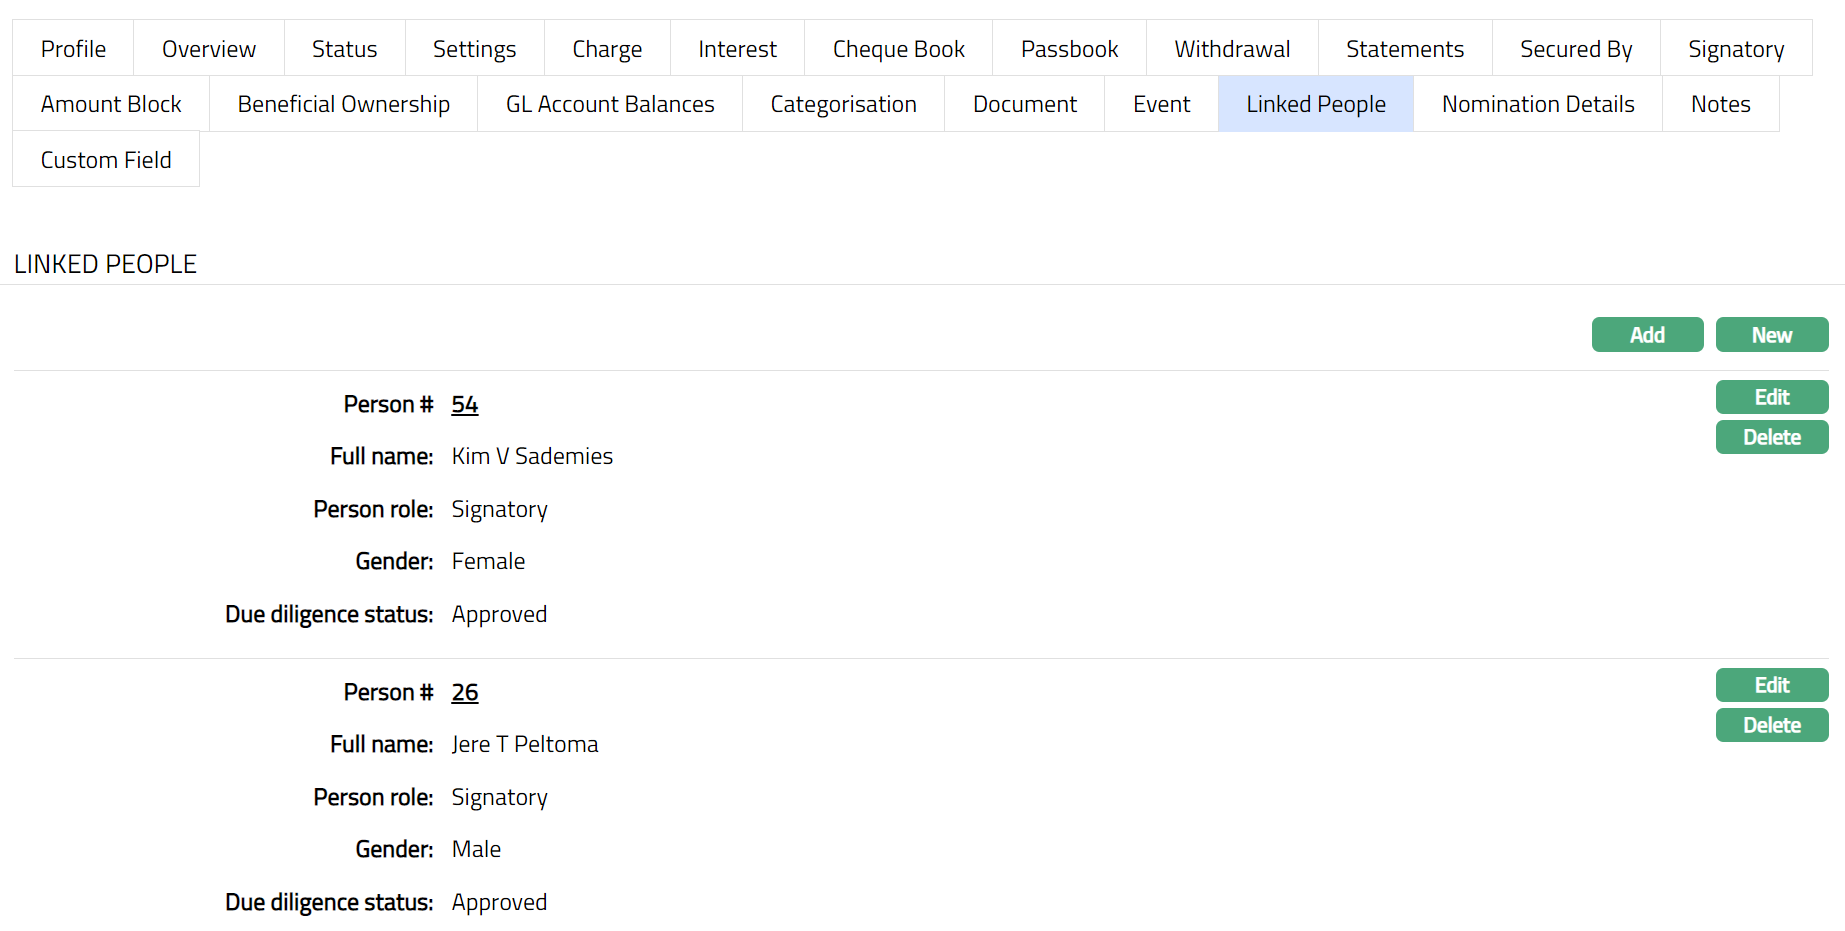Open the Beneficial Ownership tab
This screenshot has width=1845, height=931.
pyautogui.click(x=343, y=104)
